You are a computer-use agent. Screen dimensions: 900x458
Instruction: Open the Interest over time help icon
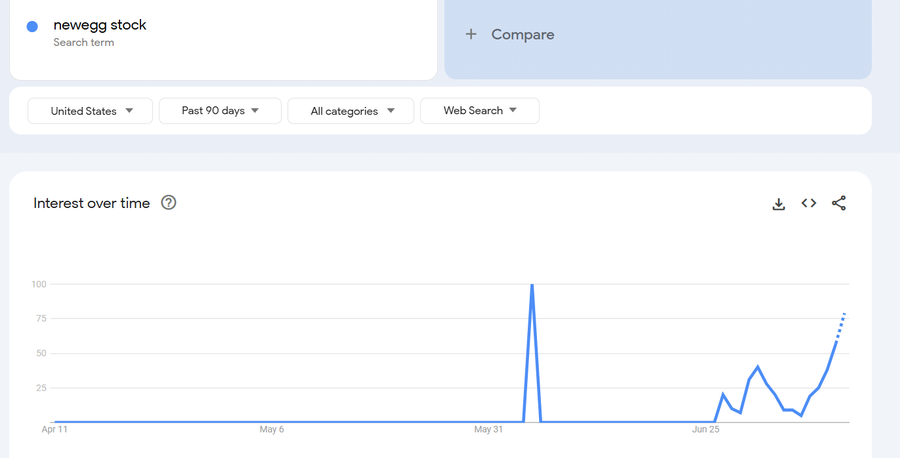(x=168, y=203)
